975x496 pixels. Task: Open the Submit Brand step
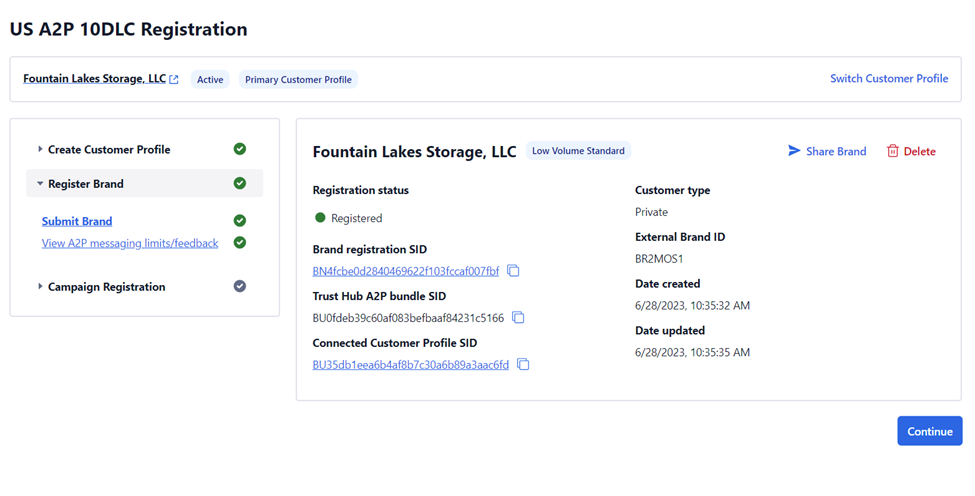tap(77, 221)
